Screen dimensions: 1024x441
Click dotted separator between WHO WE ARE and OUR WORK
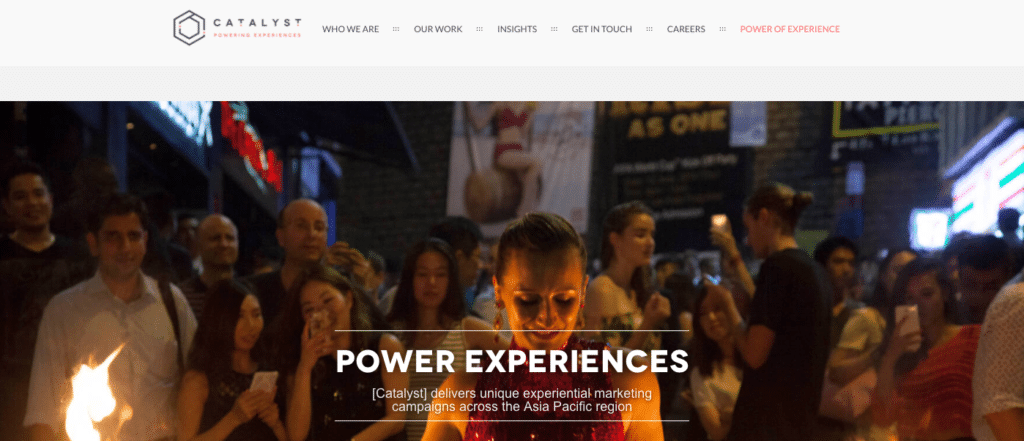(x=396, y=29)
